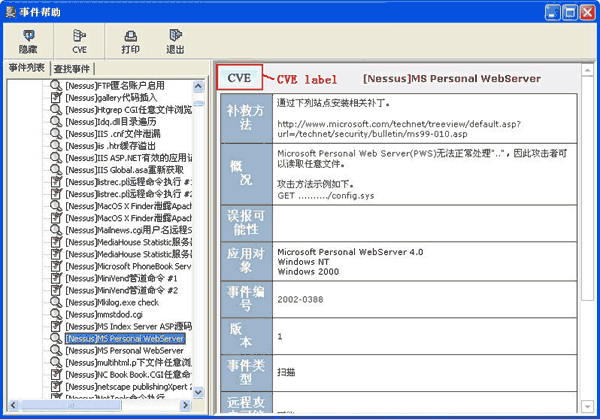Click event list scroll-down arrow
Screen dimensions: 600x419
click(200, 393)
